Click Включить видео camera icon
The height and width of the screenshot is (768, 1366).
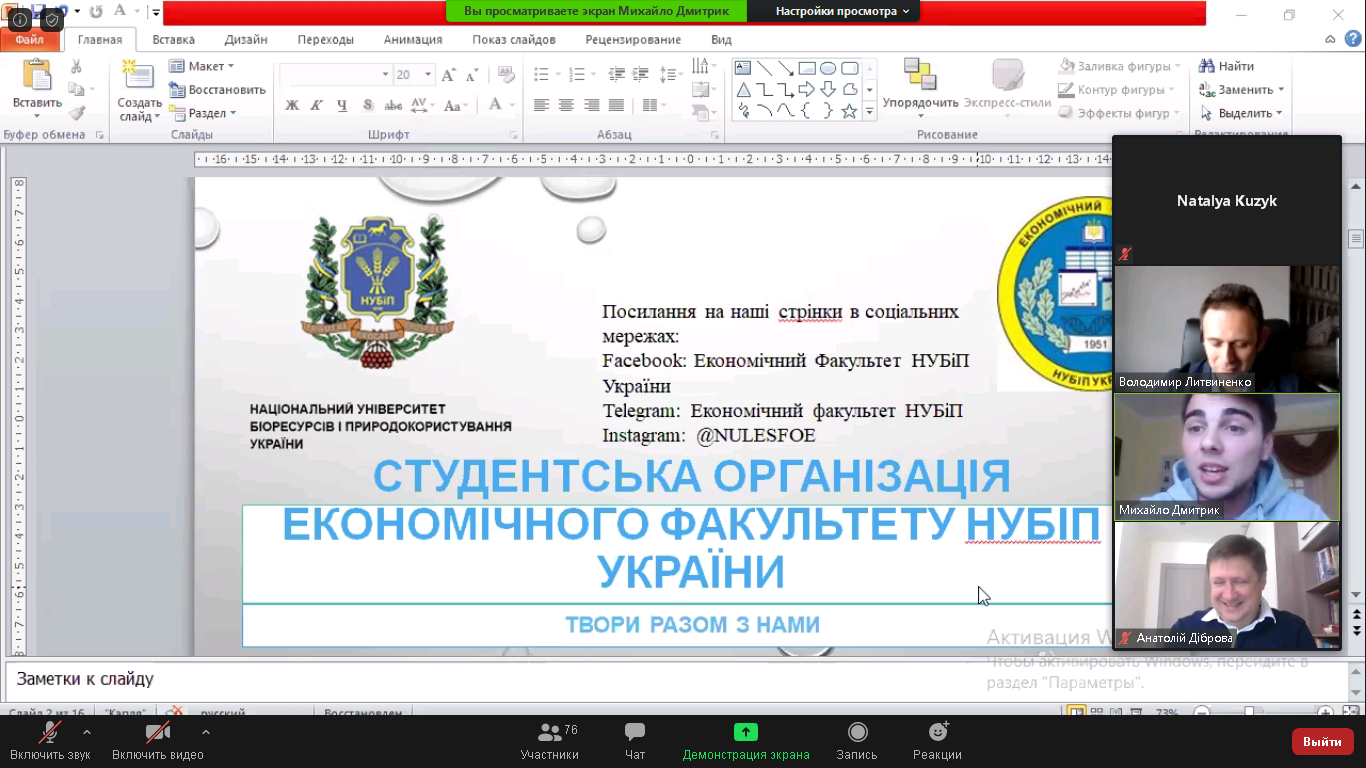point(158,733)
